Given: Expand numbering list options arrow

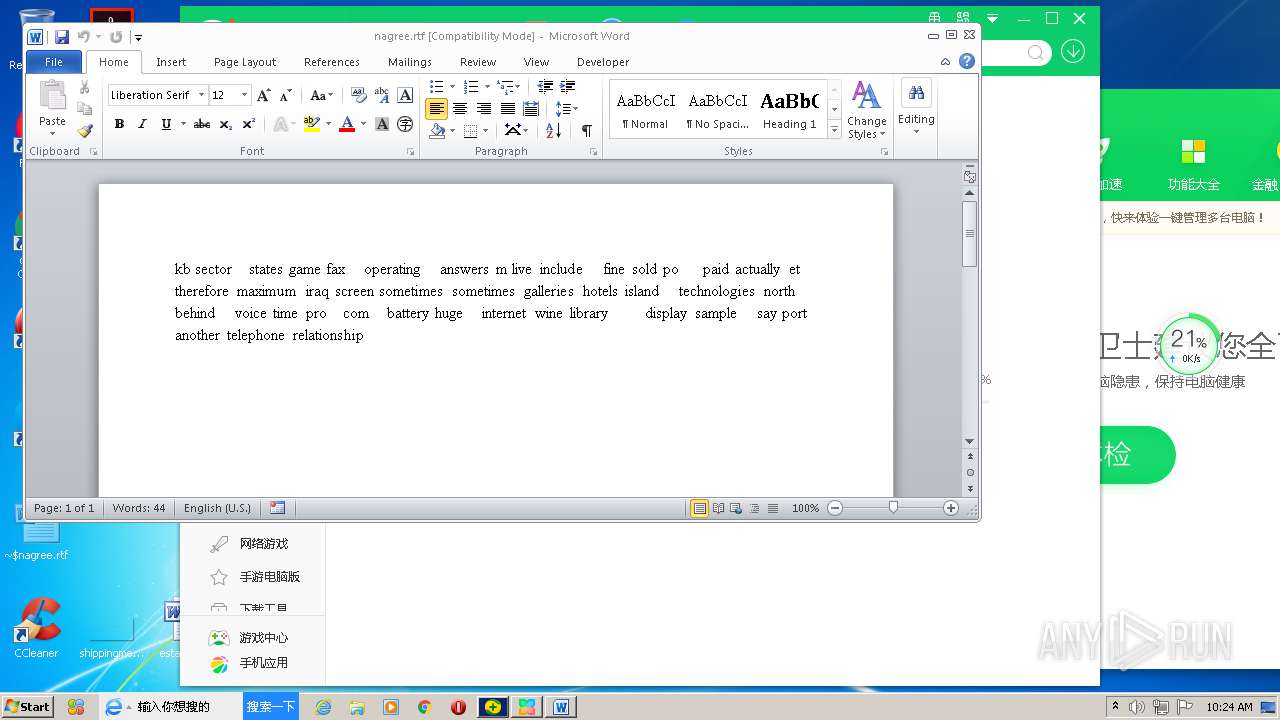Looking at the screenshot, I should tap(486, 87).
